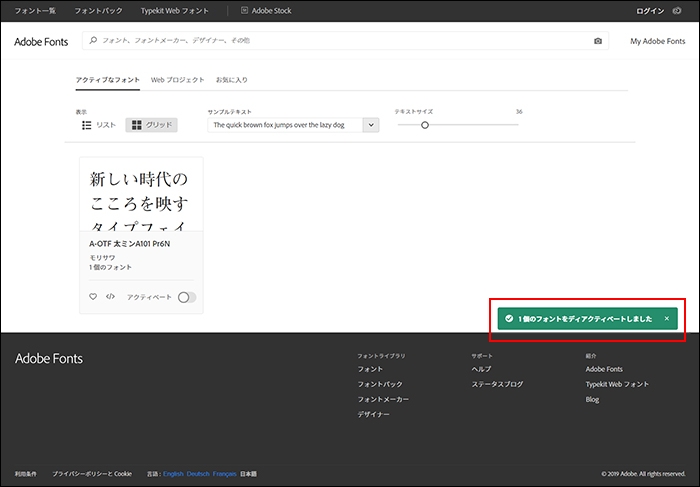Switch language to Deutsch
700x487 pixels.
tap(198, 474)
